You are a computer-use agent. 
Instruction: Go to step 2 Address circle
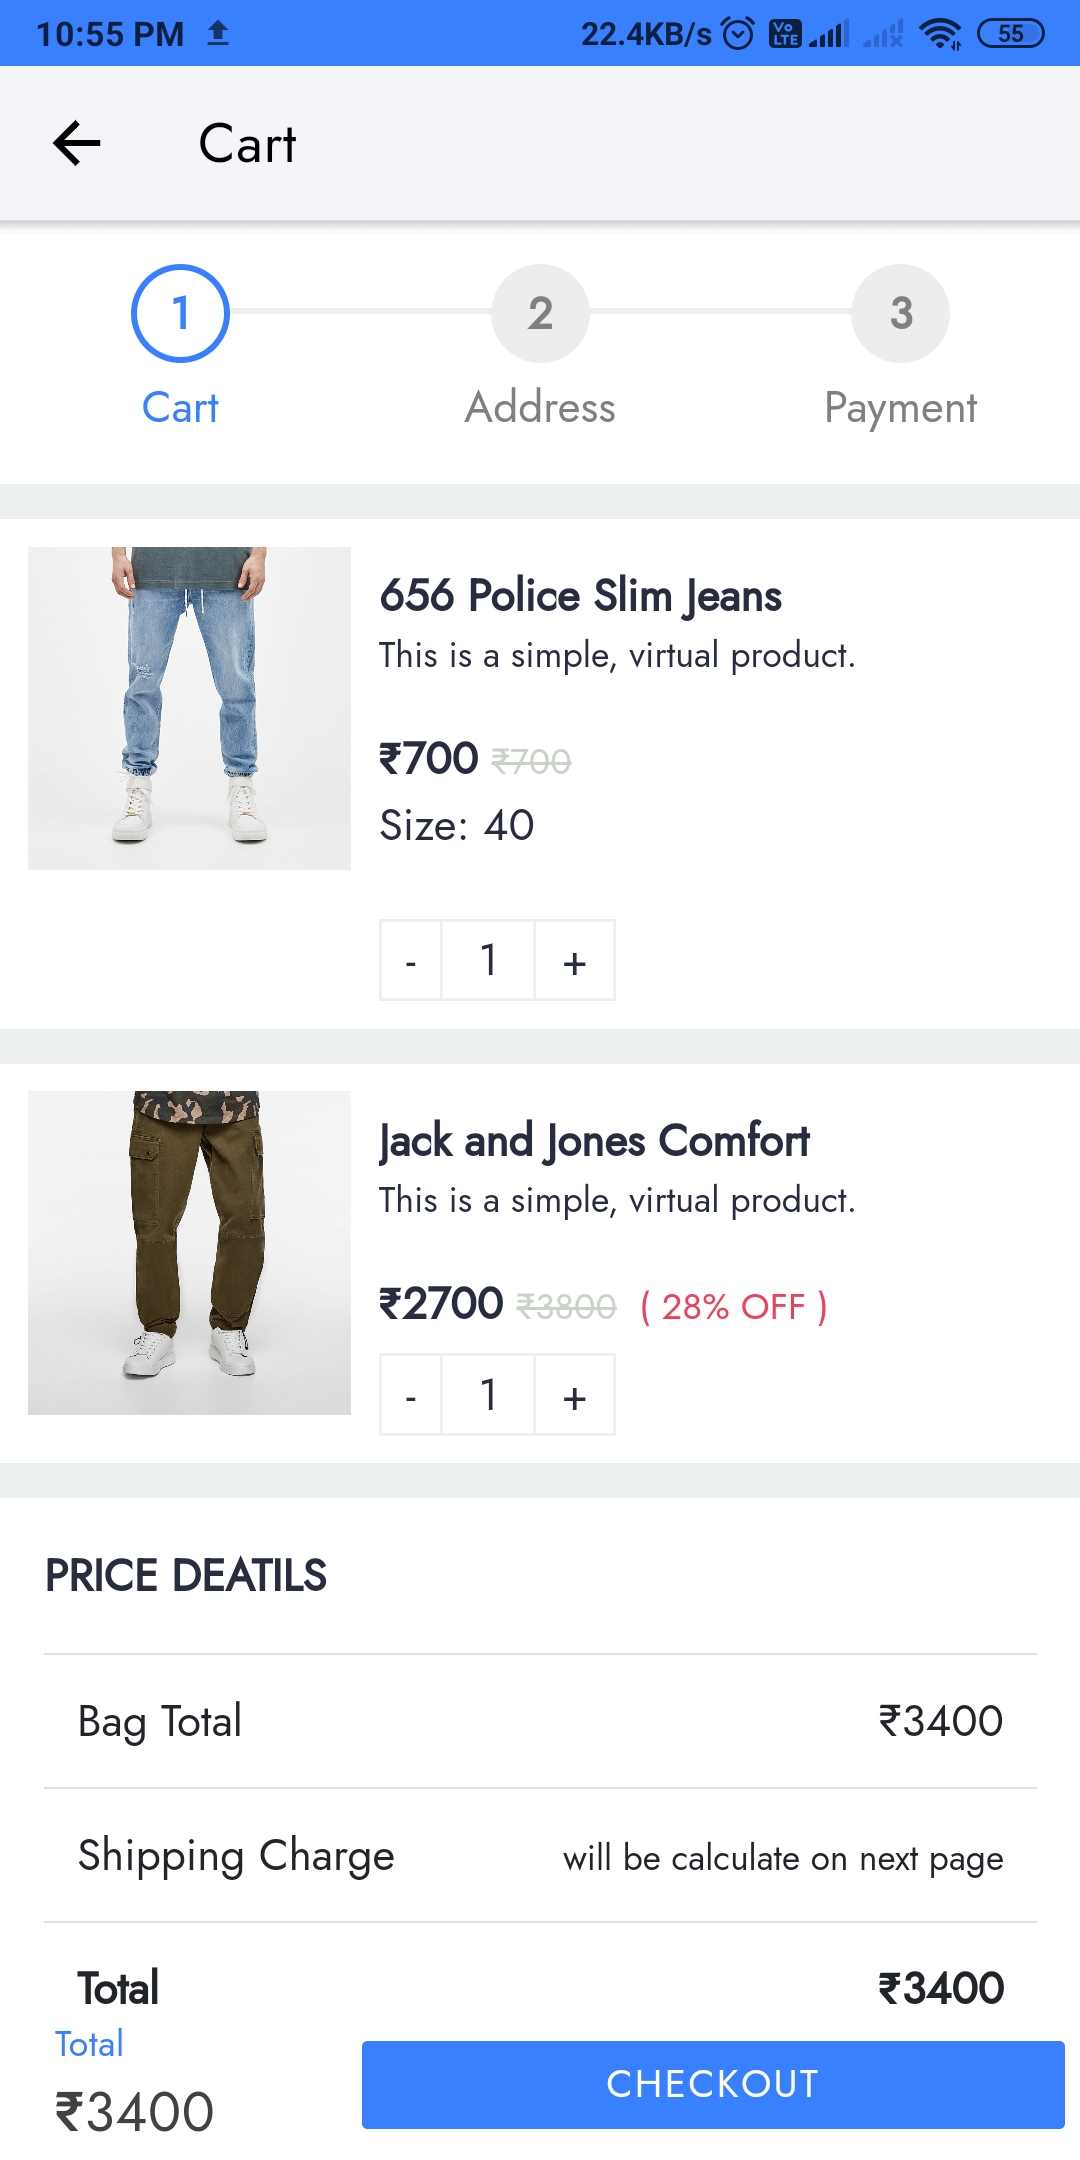point(540,313)
